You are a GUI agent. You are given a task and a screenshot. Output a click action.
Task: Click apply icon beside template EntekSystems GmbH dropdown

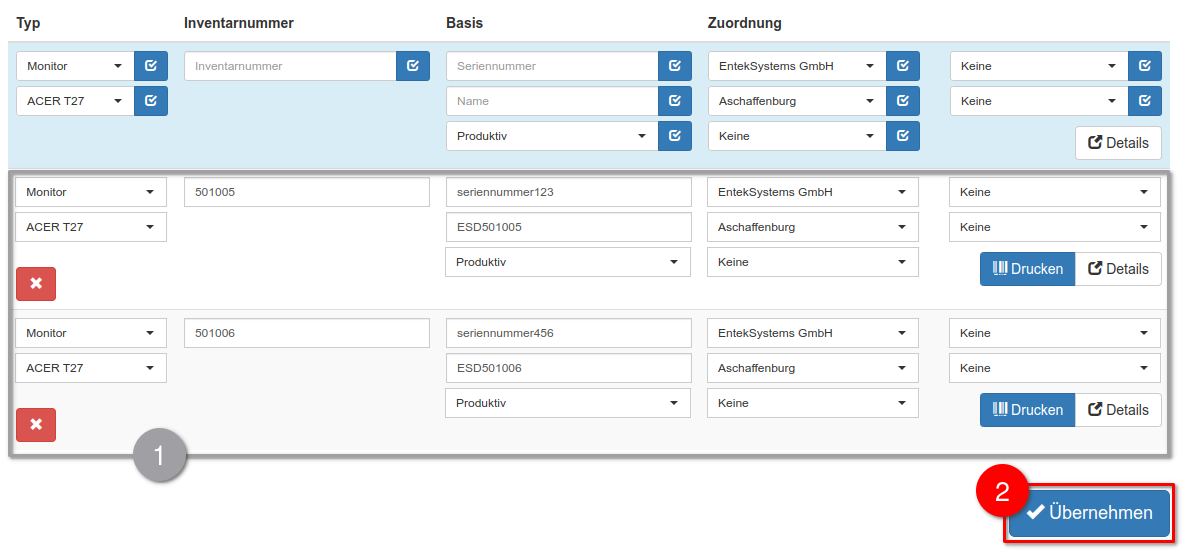(x=903, y=66)
